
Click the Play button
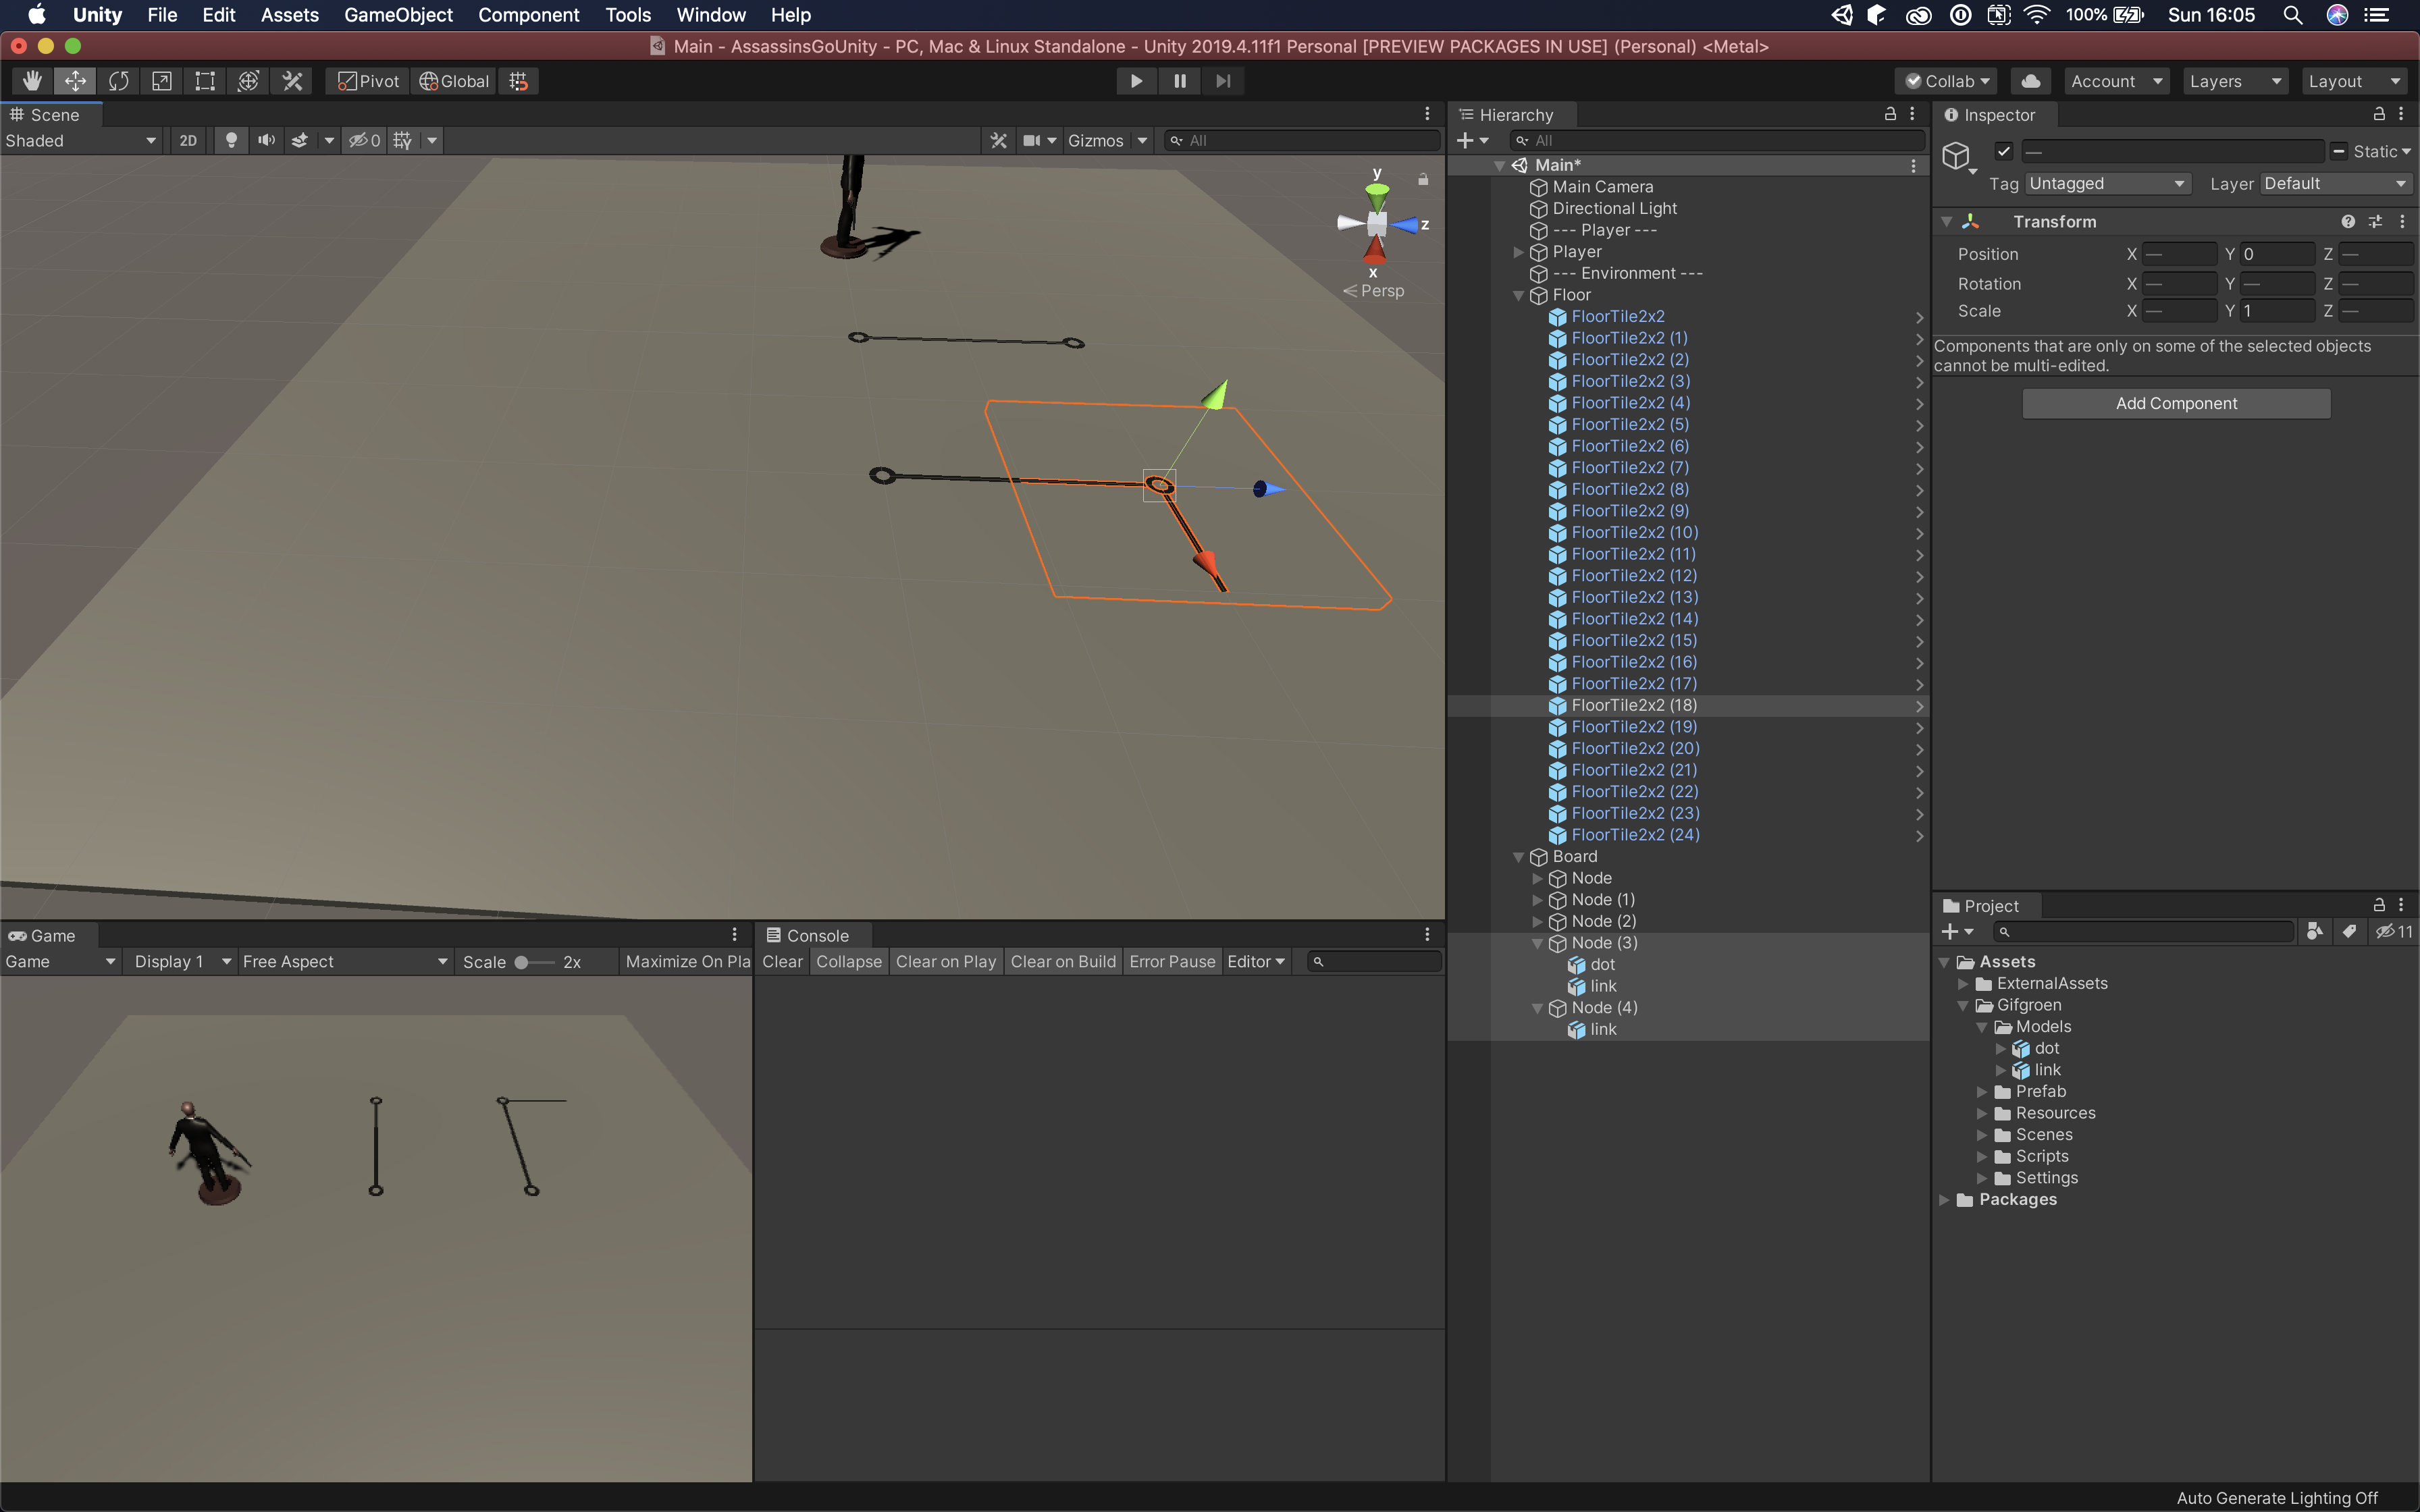(1136, 81)
